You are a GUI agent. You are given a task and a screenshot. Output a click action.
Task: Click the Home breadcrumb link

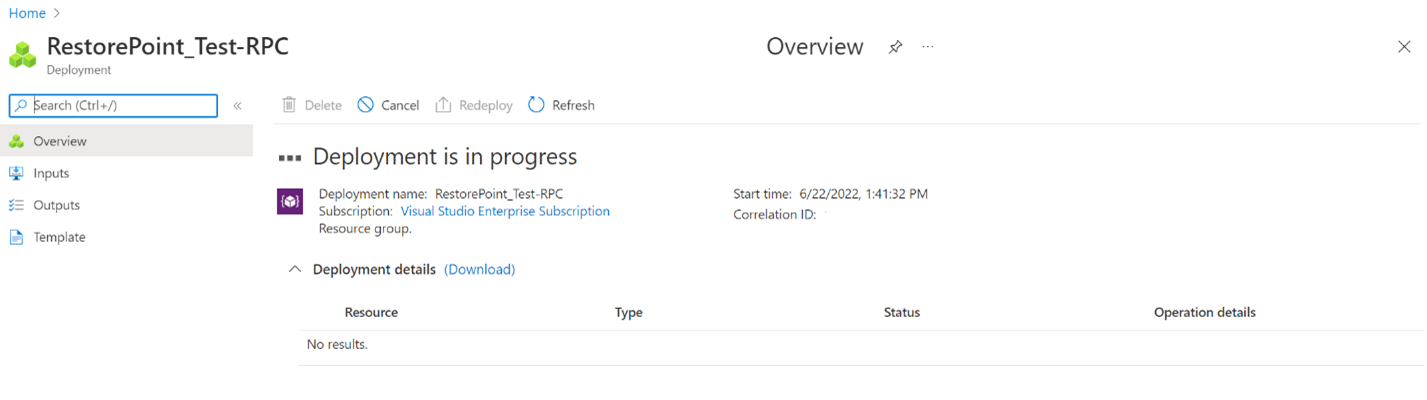pyautogui.click(x=27, y=13)
